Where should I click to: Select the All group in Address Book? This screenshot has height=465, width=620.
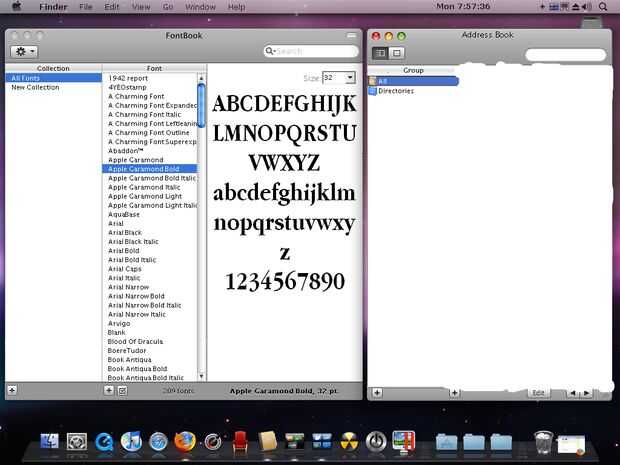413,81
